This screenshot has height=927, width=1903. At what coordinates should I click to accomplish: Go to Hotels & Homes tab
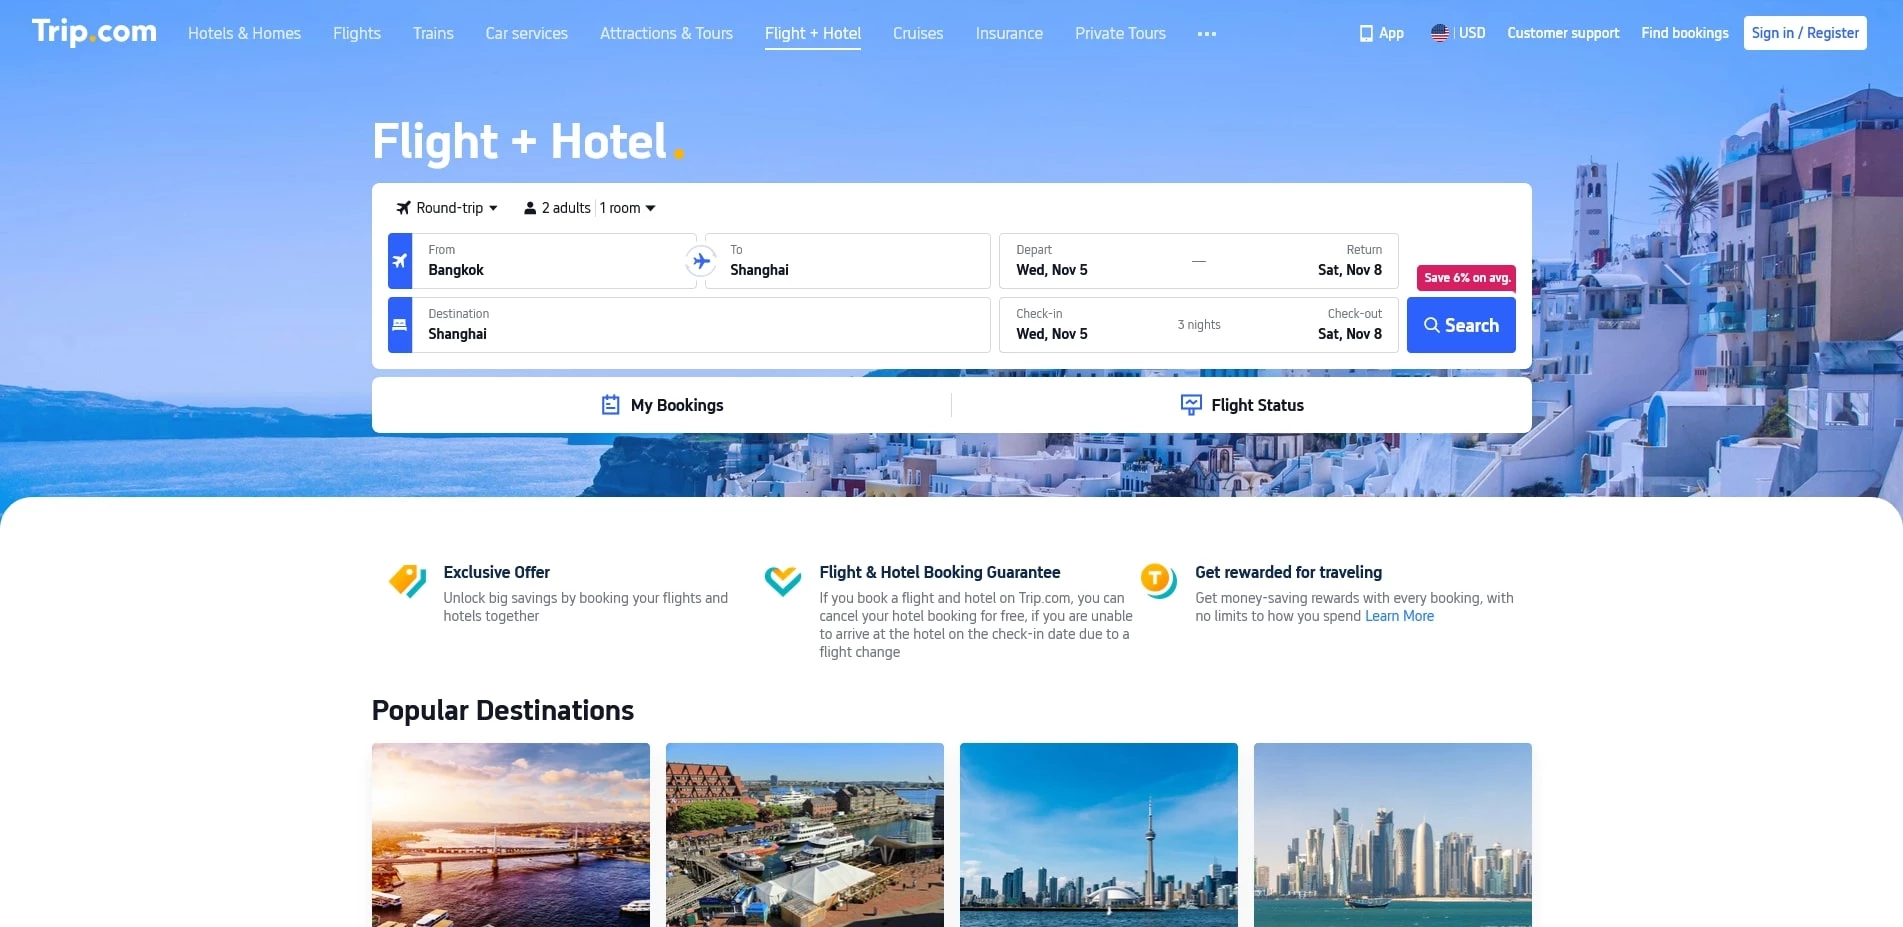[x=244, y=33]
